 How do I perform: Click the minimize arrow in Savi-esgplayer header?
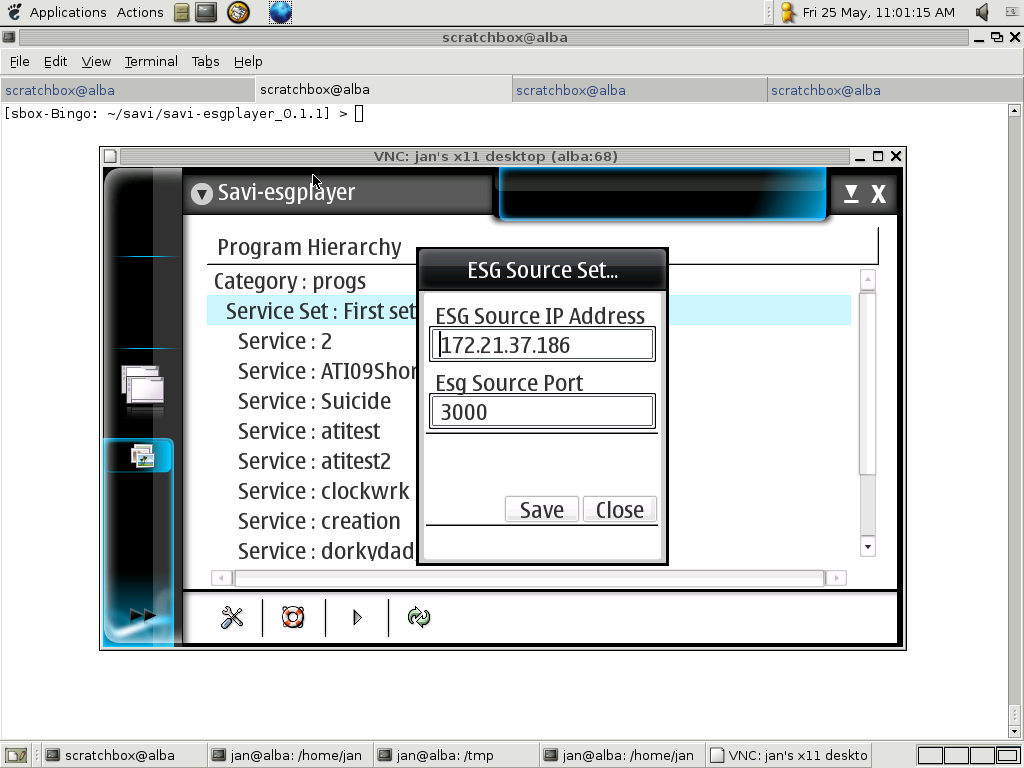[851, 194]
